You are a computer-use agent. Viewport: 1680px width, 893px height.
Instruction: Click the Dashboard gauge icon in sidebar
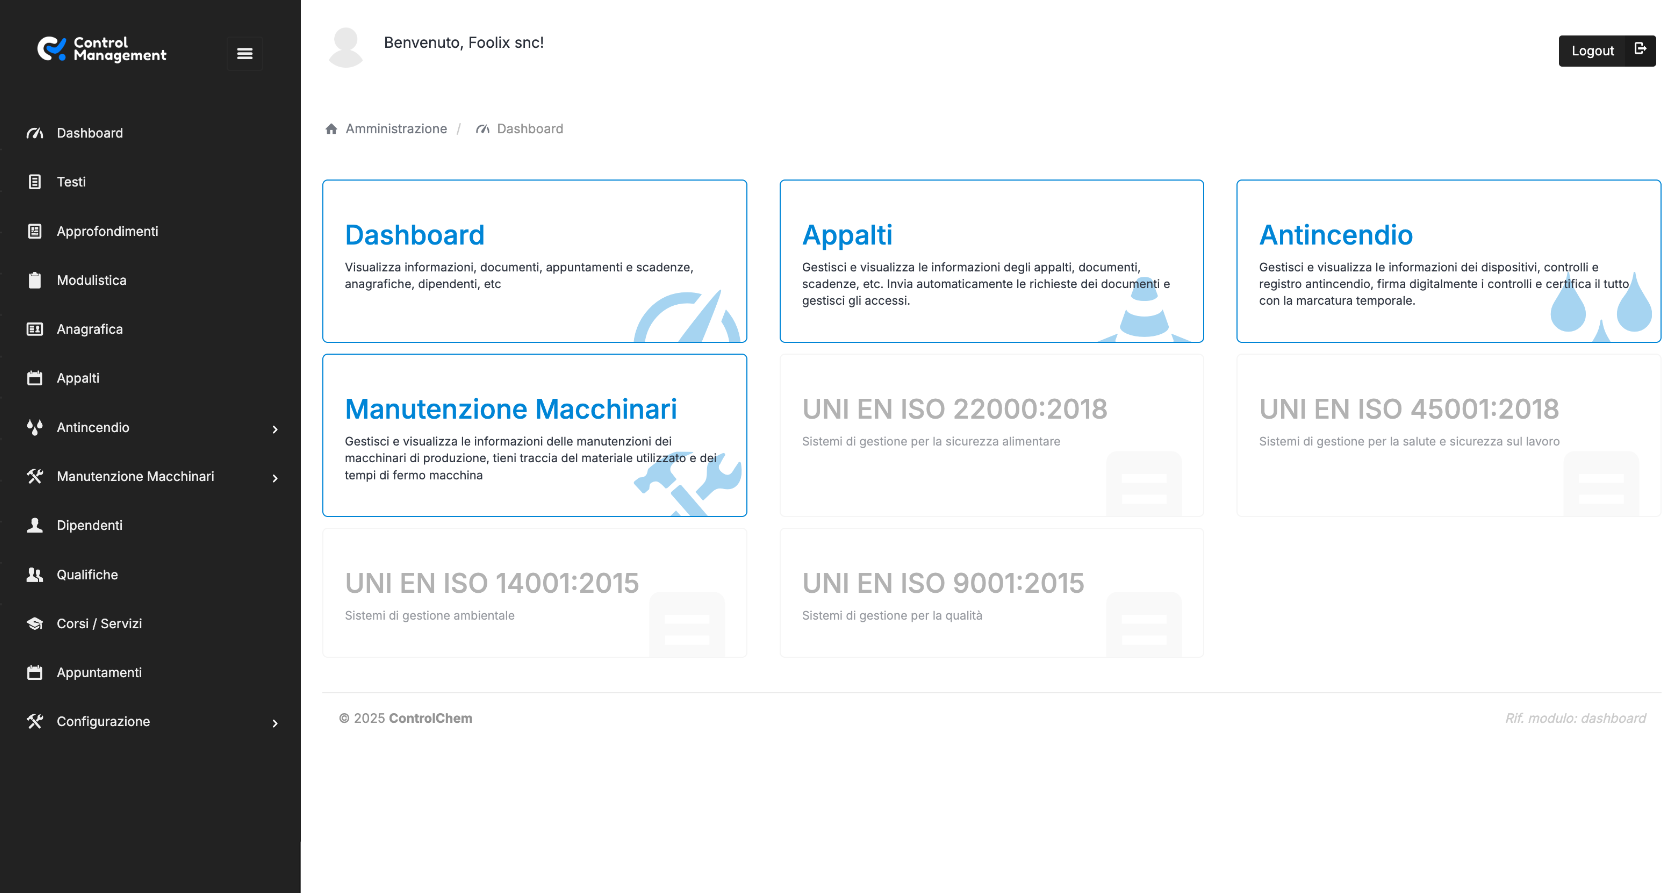[x=35, y=133]
